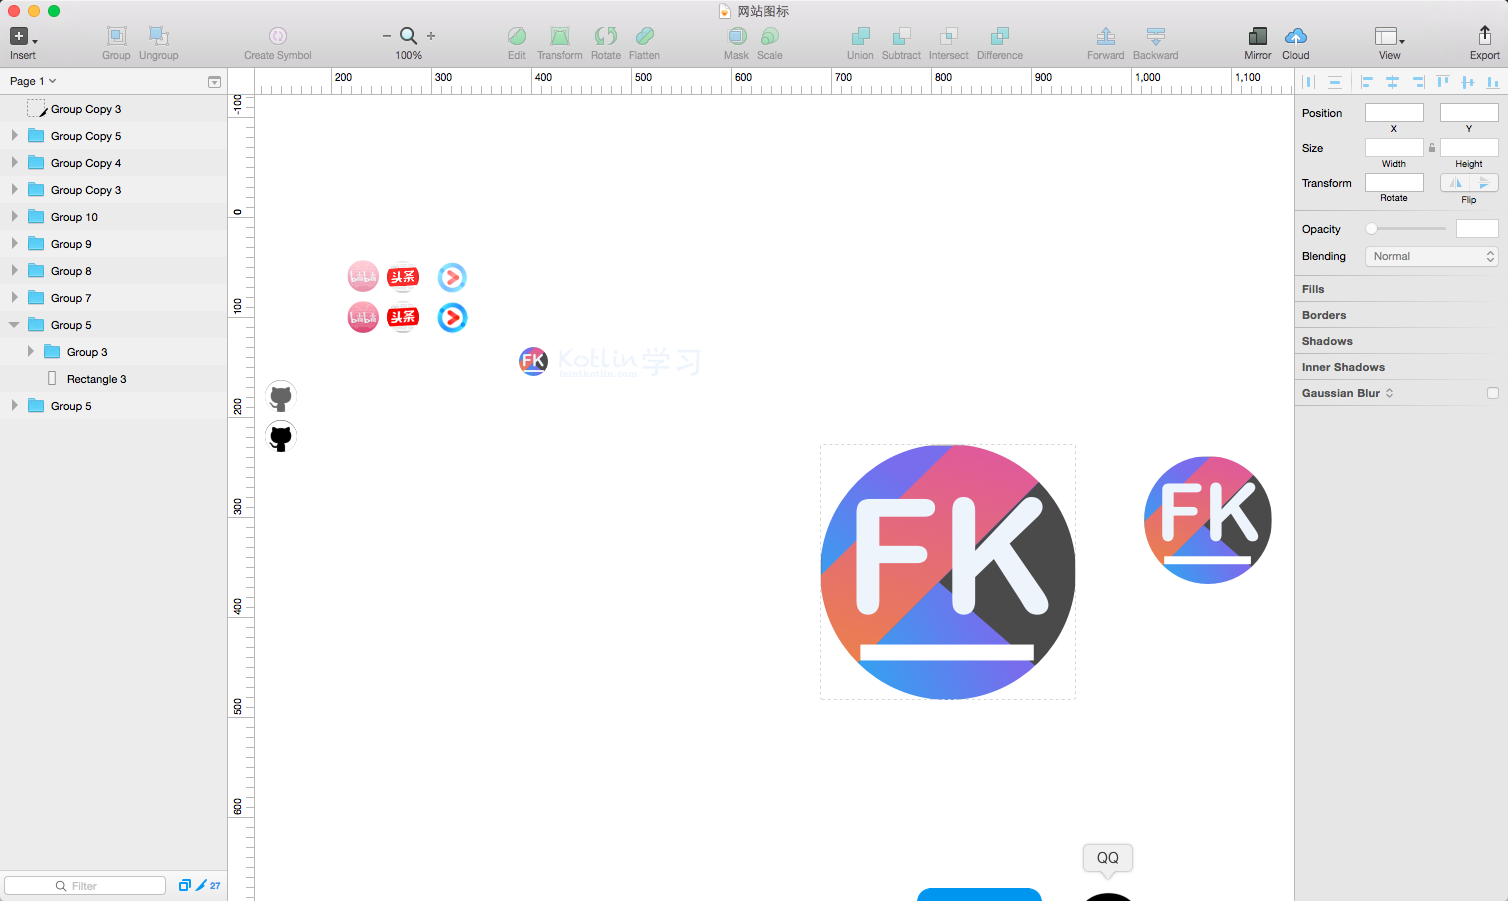Click the magnifier zoom icon
Screen dimensions: 1508x901
408,36
